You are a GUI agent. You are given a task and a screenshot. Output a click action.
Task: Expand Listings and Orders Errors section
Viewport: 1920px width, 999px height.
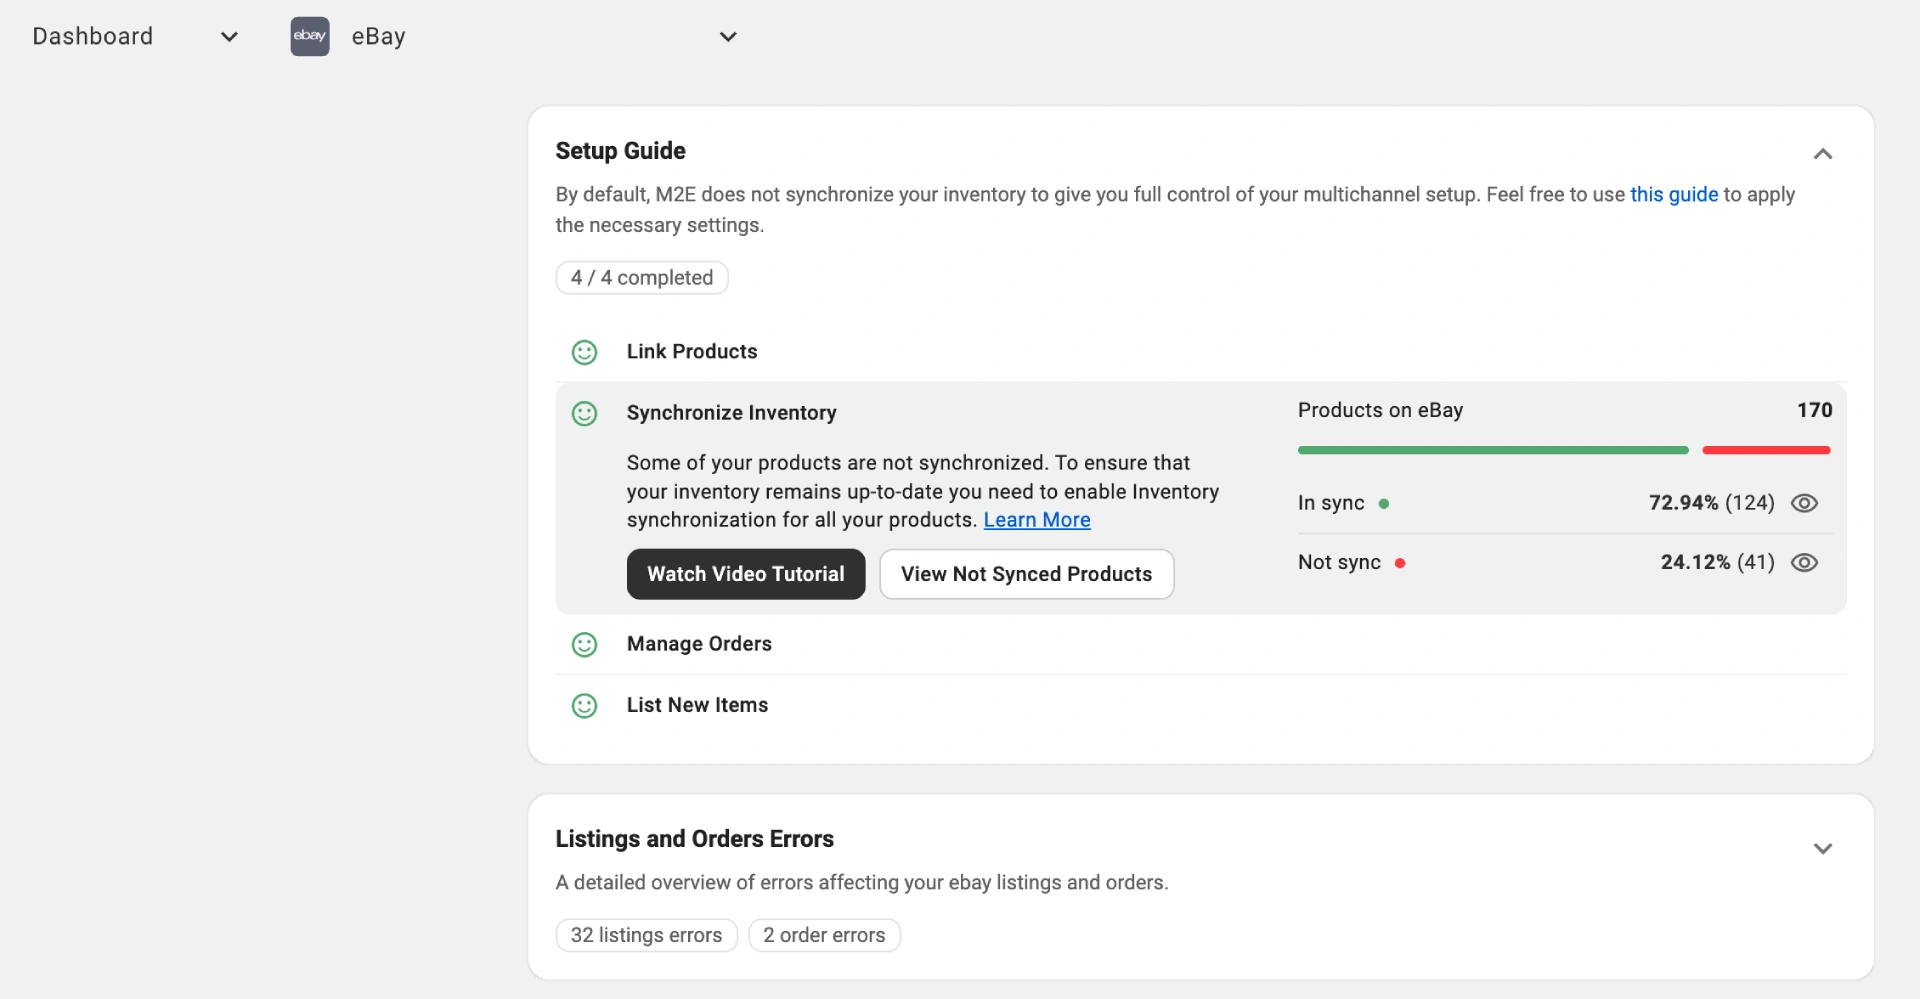1822,849
